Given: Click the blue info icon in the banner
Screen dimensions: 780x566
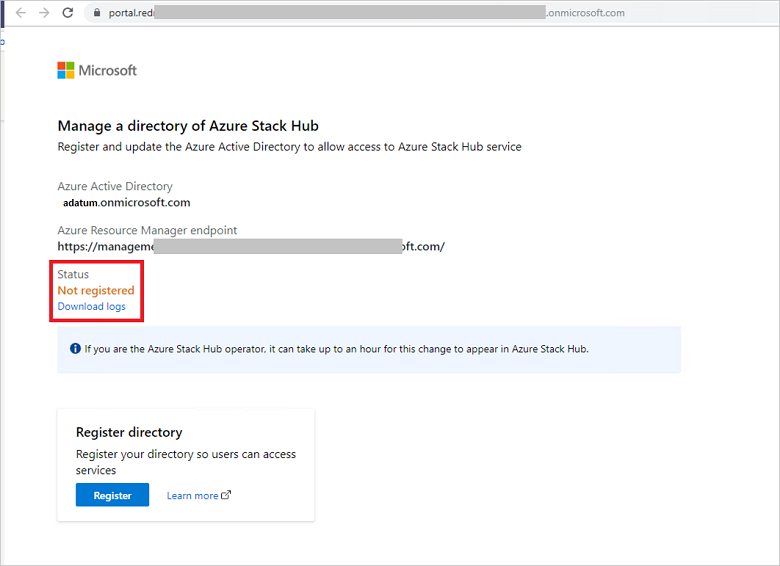Looking at the screenshot, I should [x=75, y=349].
